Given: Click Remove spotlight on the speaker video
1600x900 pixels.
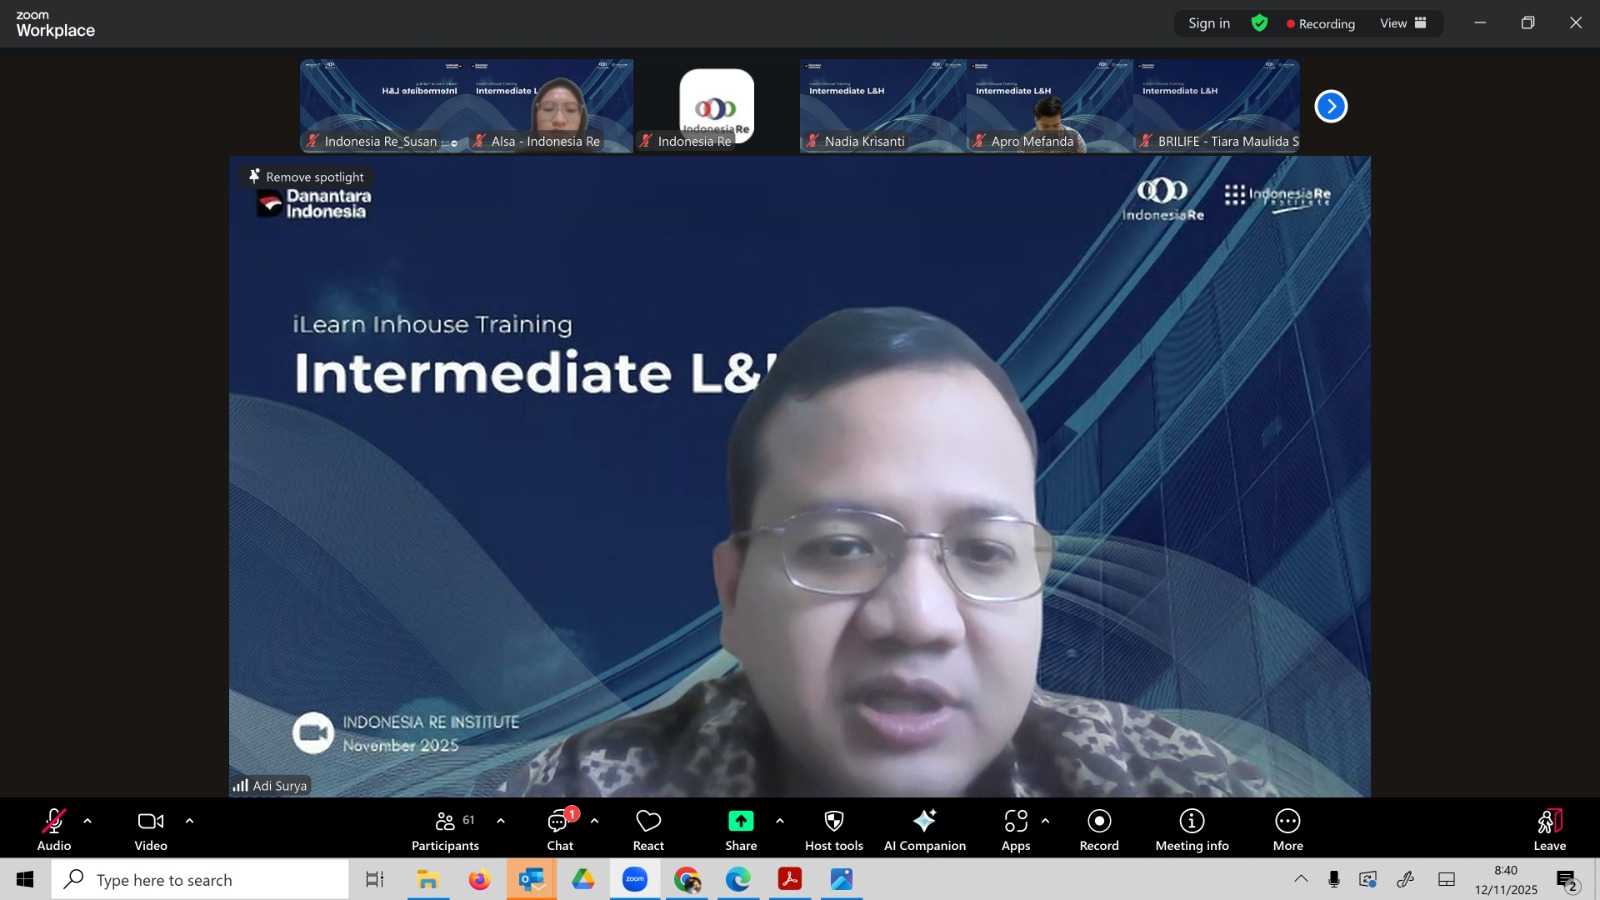Looking at the screenshot, I should tap(306, 177).
